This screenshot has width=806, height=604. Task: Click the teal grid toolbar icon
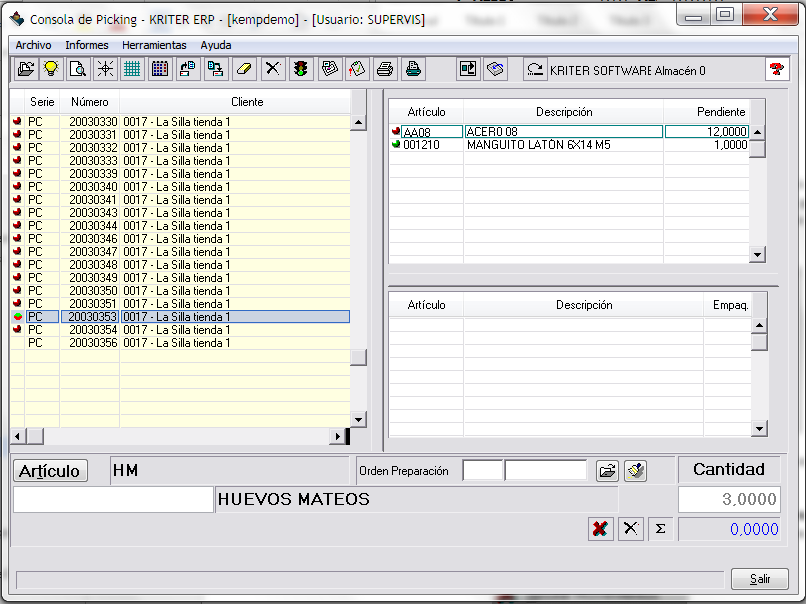132,69
